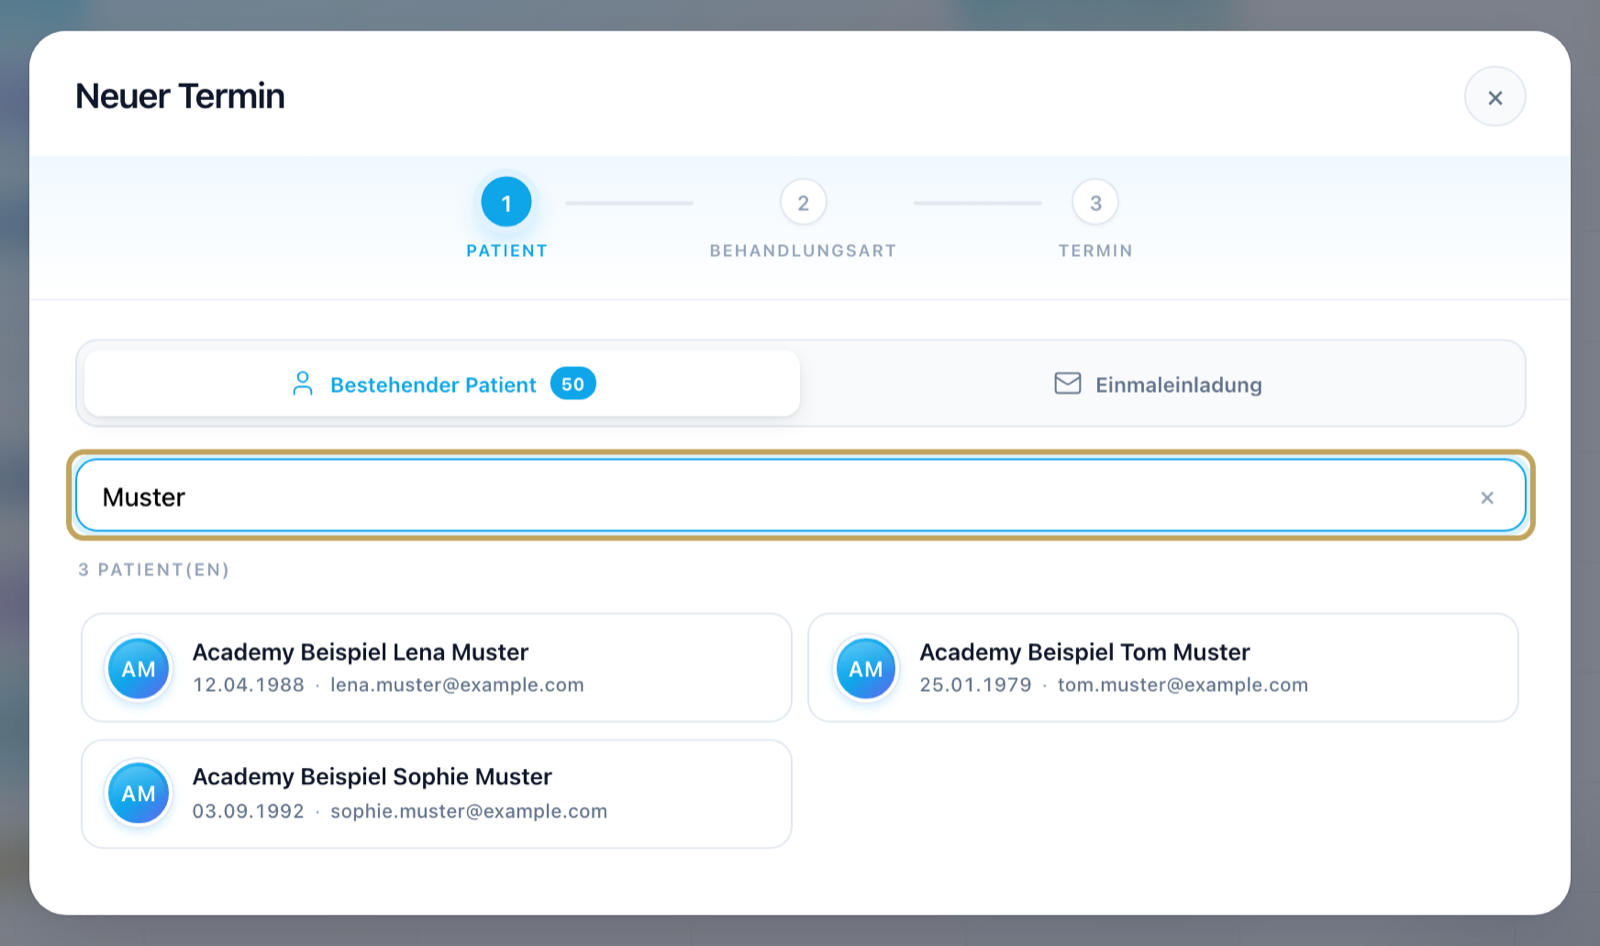
Task: Go to step 3 circle
Action: pos(1095,203)
